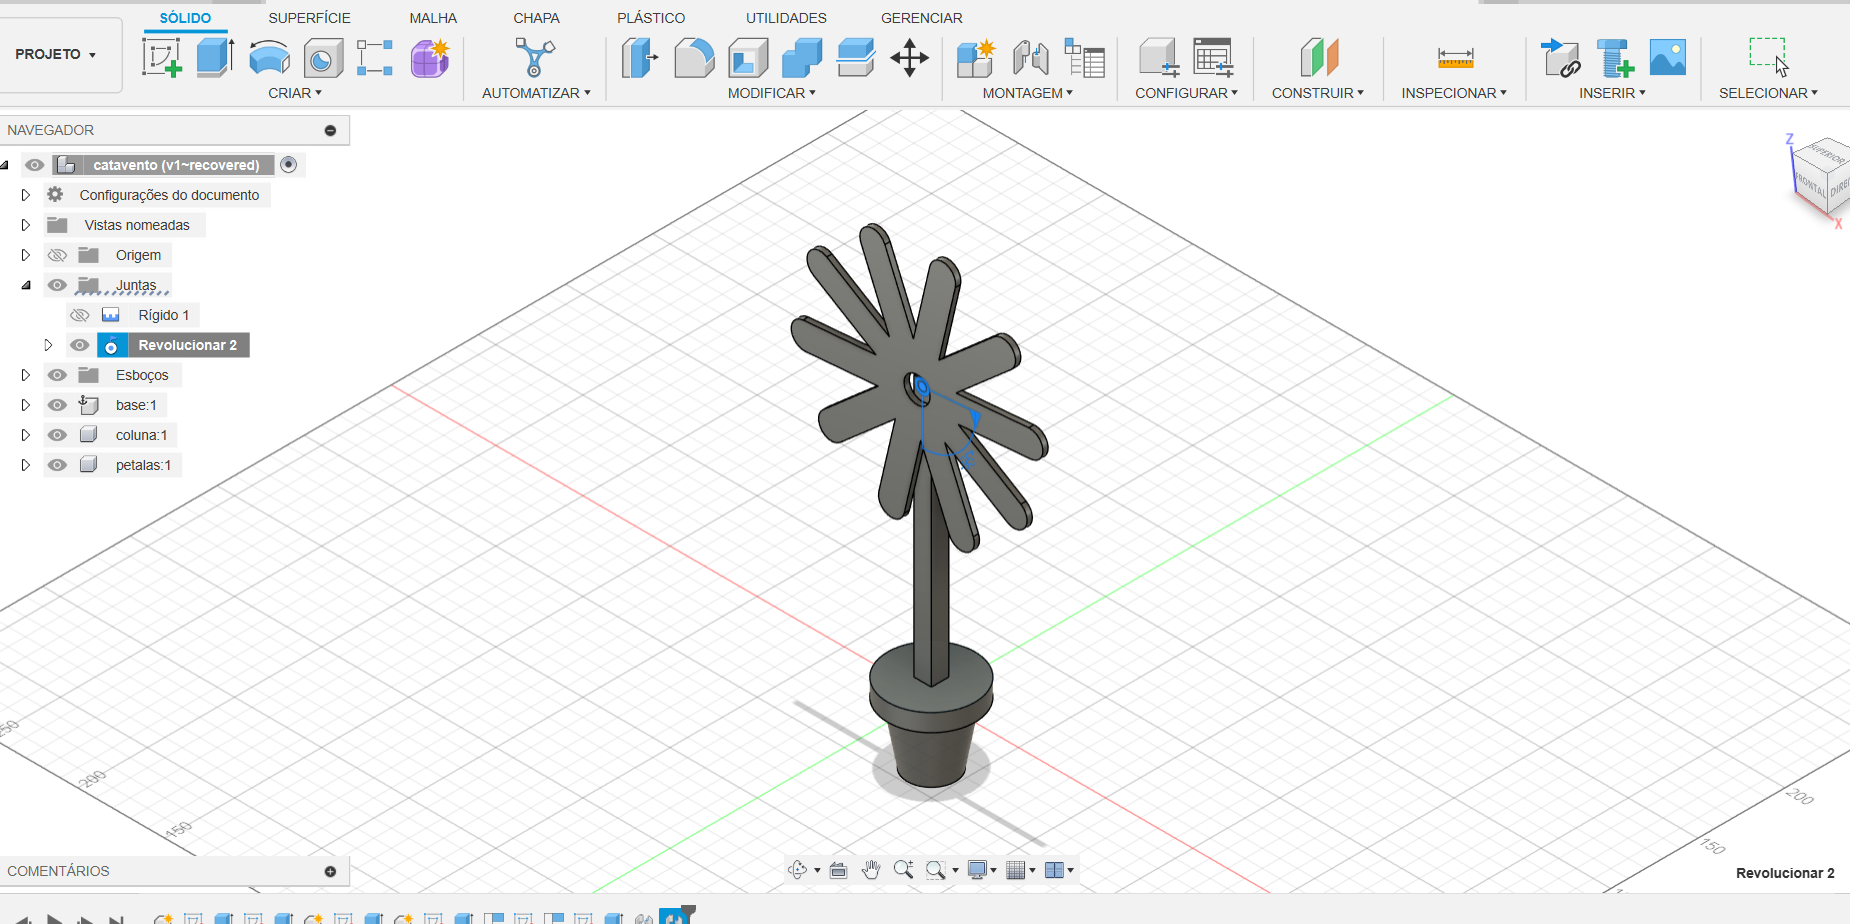This screenshot has height=924, width=1850.
Task: Switch to the UTILIDADES tab
Action: pos(786,18)
